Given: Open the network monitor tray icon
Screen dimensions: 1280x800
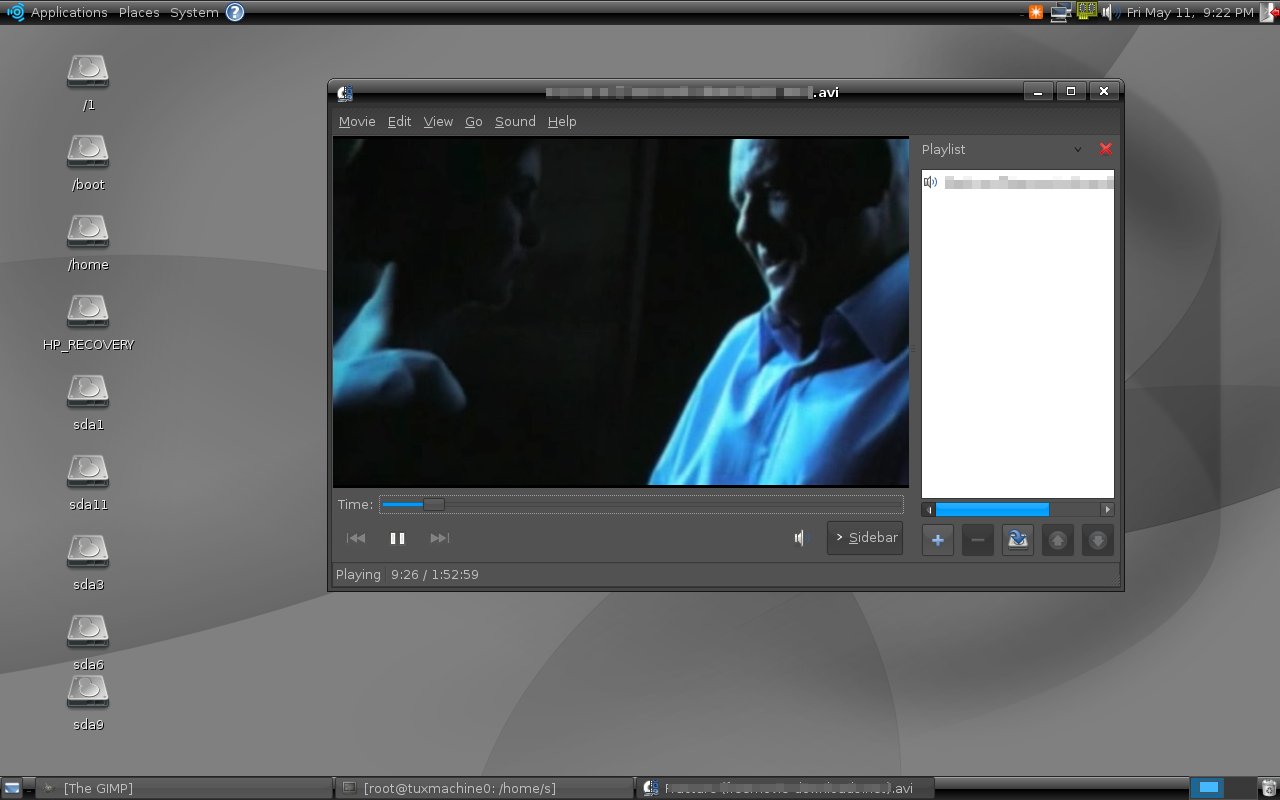Looking at the screenshot, I should point(1061,12).
